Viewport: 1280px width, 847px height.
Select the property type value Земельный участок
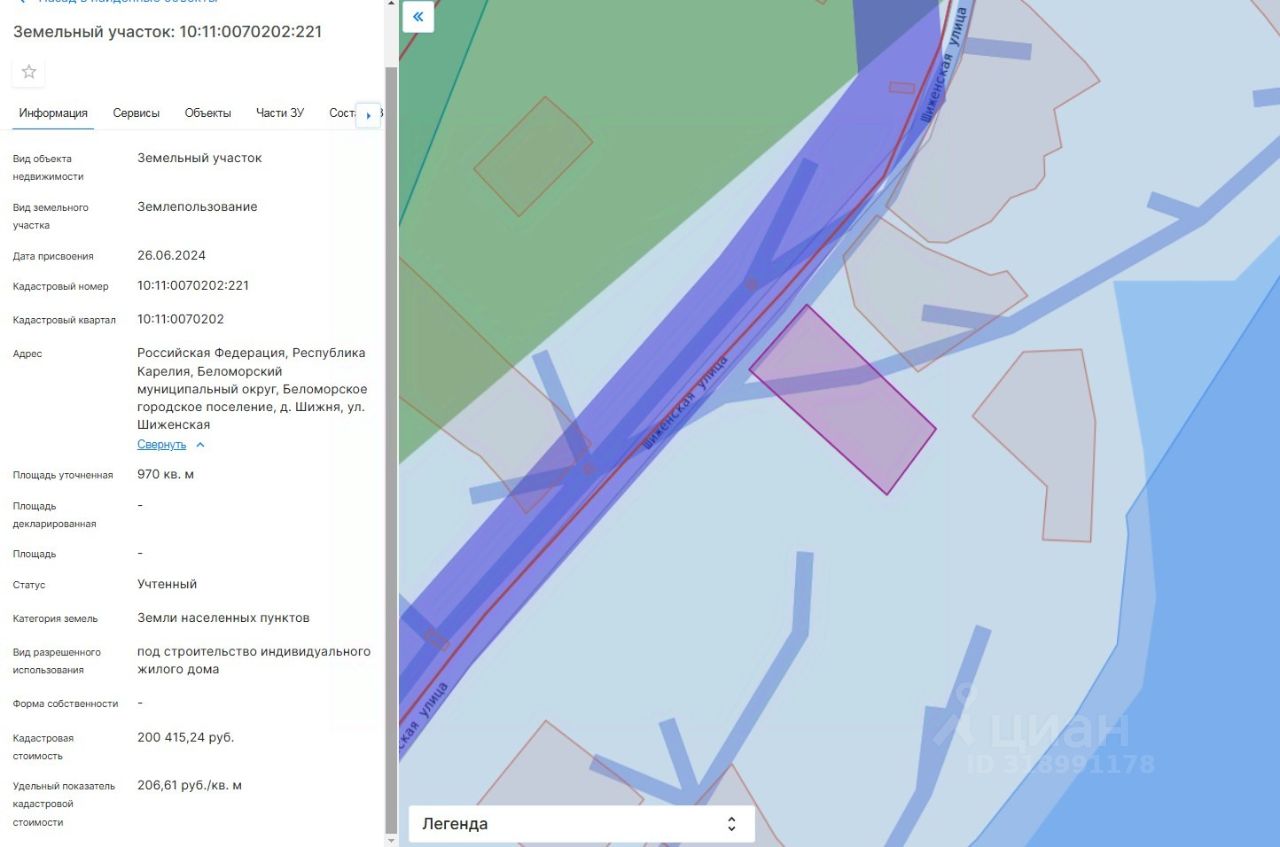(x=200, y=158)
